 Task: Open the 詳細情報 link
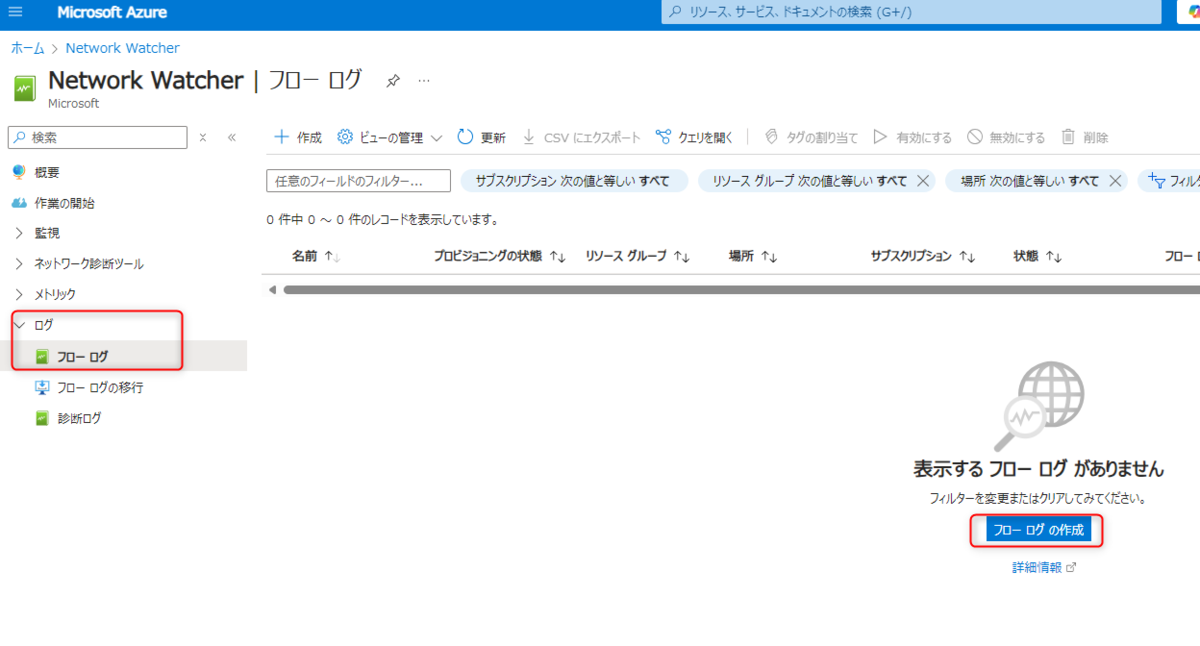tap(1044, 567)
